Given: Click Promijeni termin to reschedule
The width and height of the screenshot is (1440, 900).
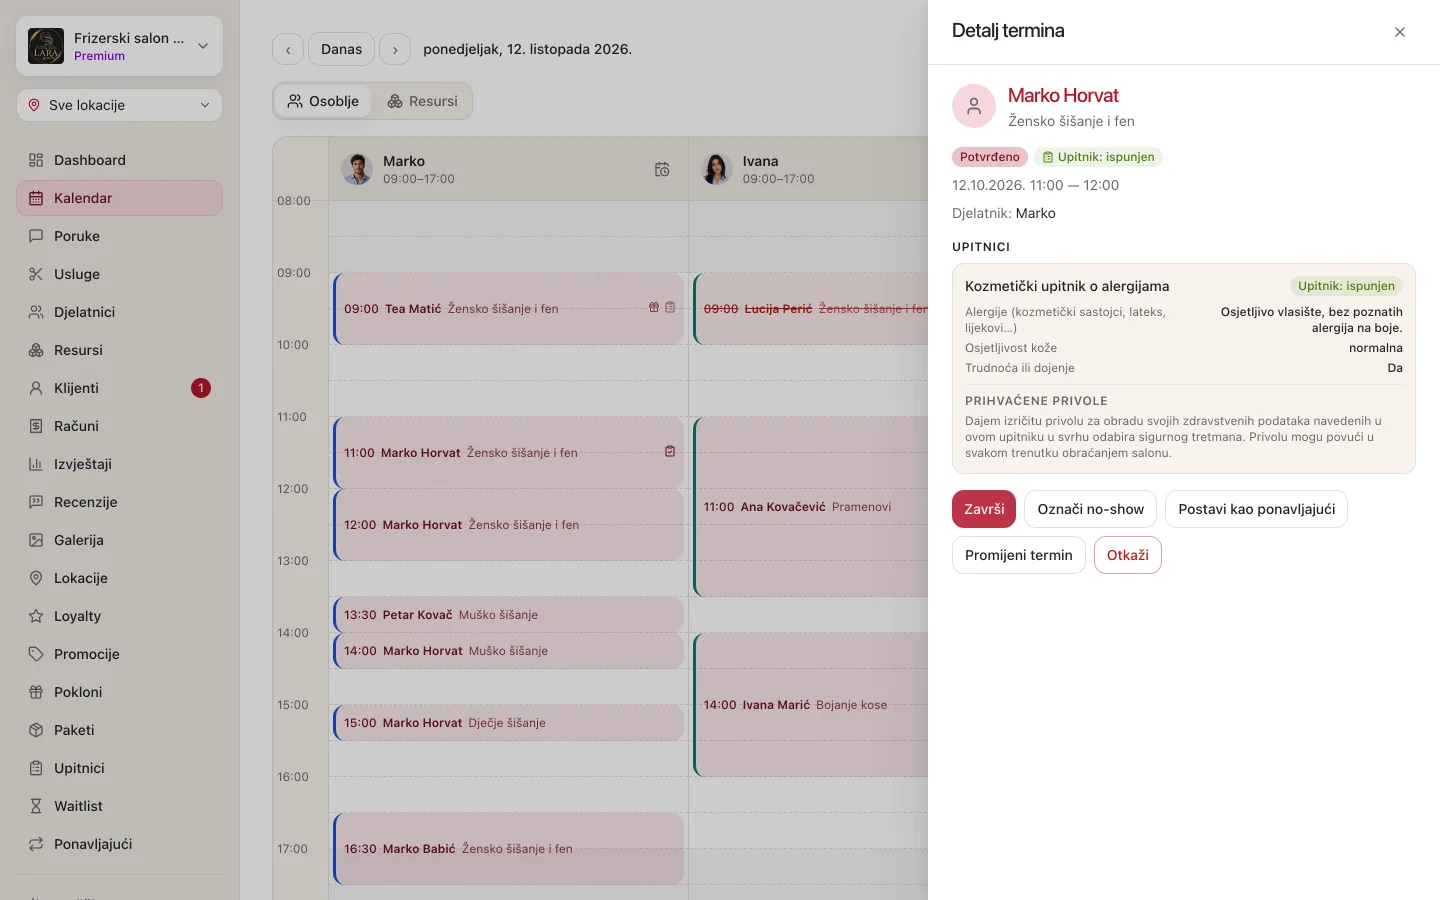Looking at the screenshot, I should pyautogui.click(x=1018, y=555).
